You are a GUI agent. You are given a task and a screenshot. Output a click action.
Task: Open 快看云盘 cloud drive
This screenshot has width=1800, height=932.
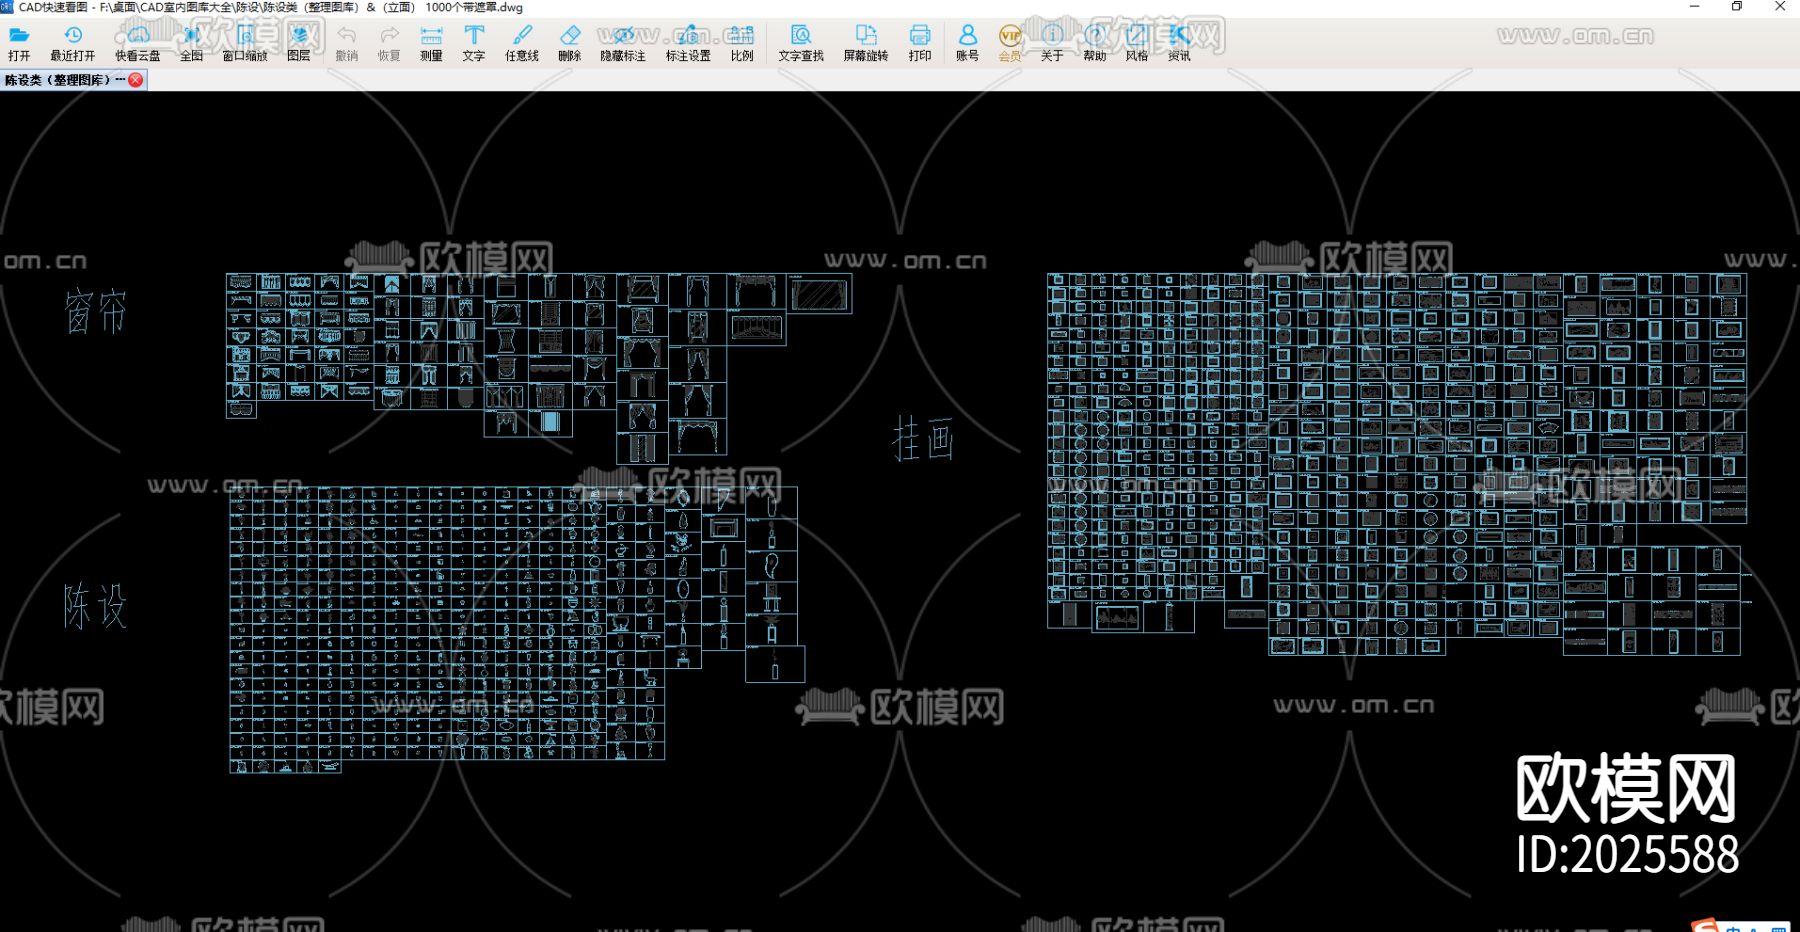point(138,43)
